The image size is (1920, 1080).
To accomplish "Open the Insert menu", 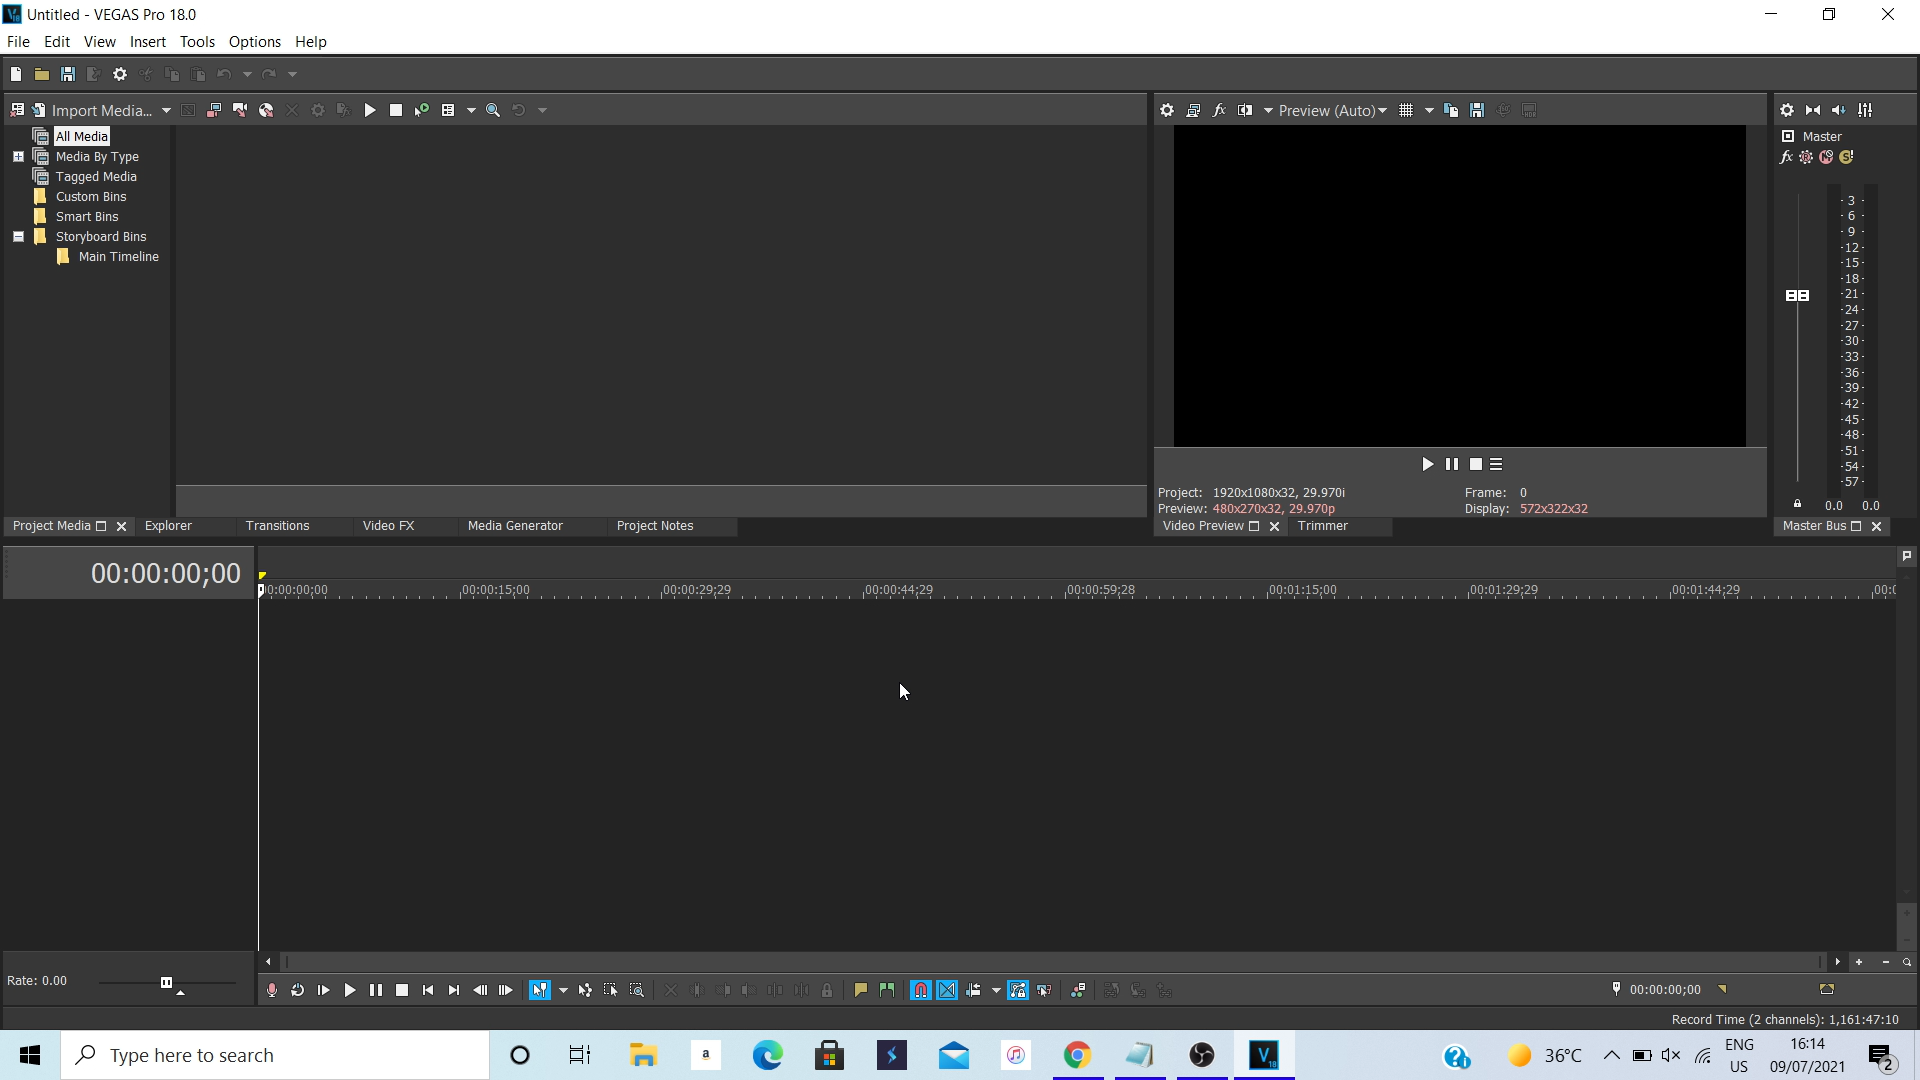I will 148,42.
